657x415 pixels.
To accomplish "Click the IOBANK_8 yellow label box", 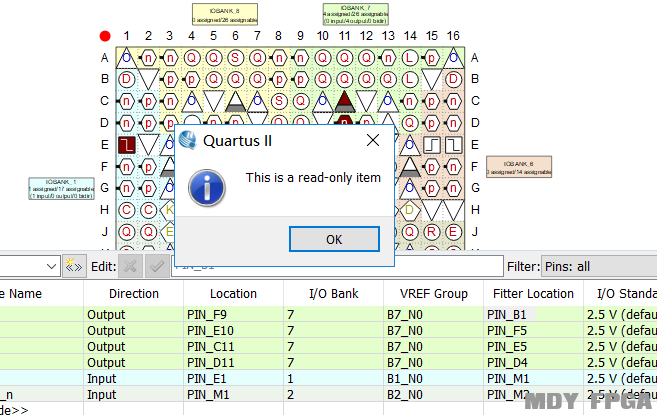I will 224,14.
